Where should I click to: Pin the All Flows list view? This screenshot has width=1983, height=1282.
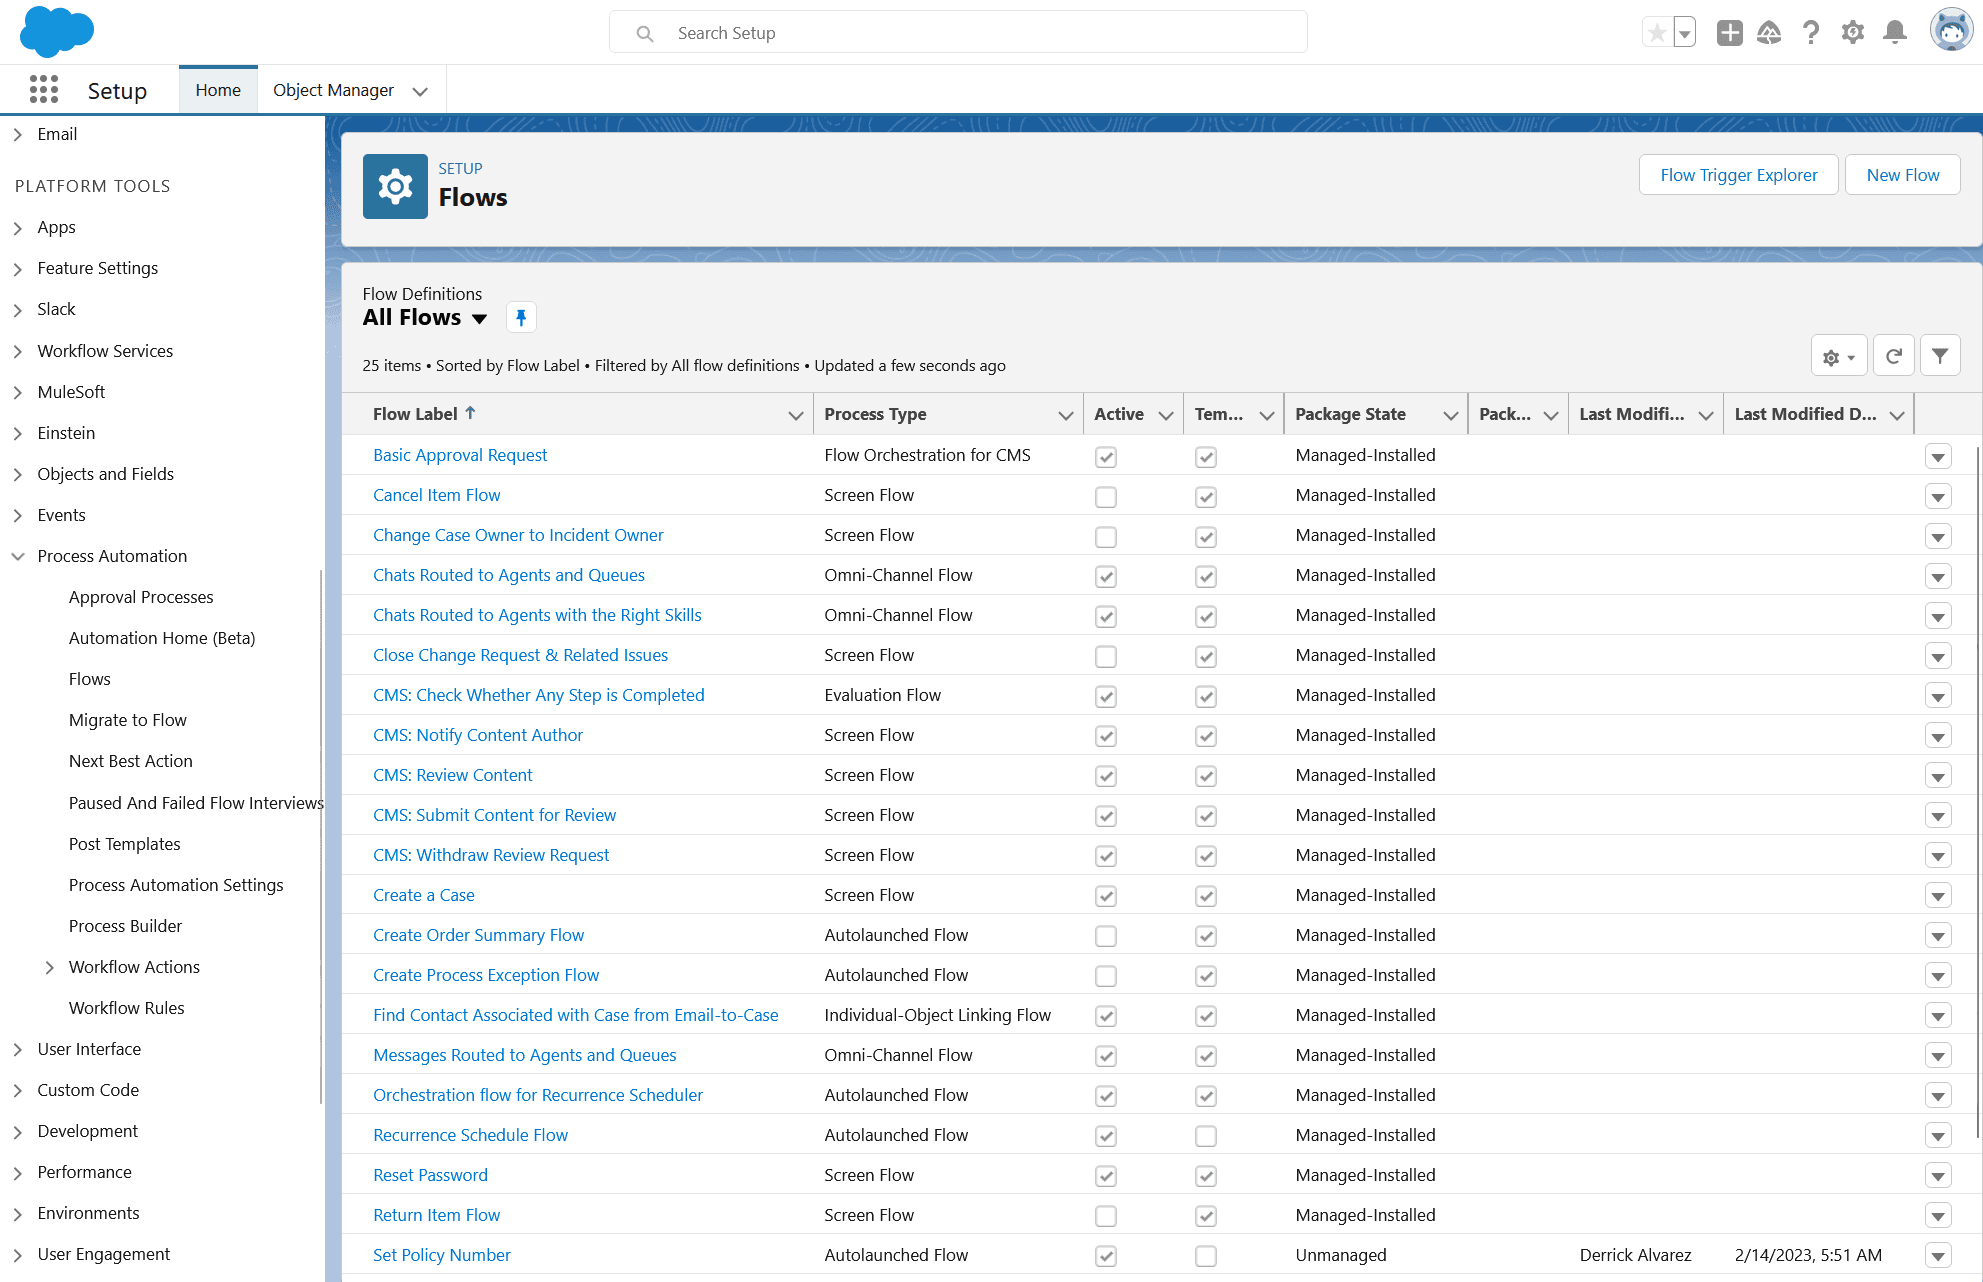[521, 318]
